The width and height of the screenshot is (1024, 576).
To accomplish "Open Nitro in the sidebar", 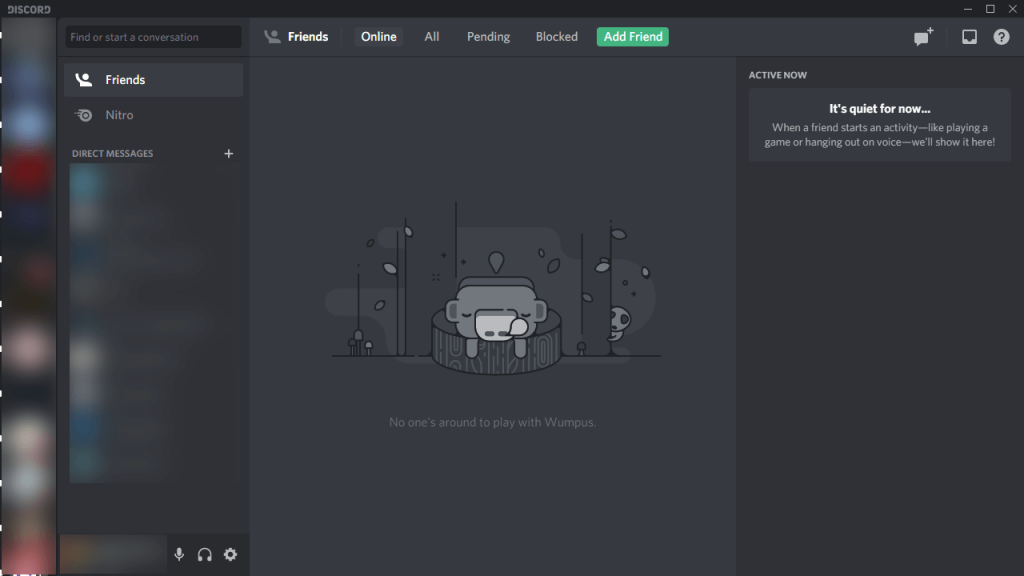I will (153, 115).
